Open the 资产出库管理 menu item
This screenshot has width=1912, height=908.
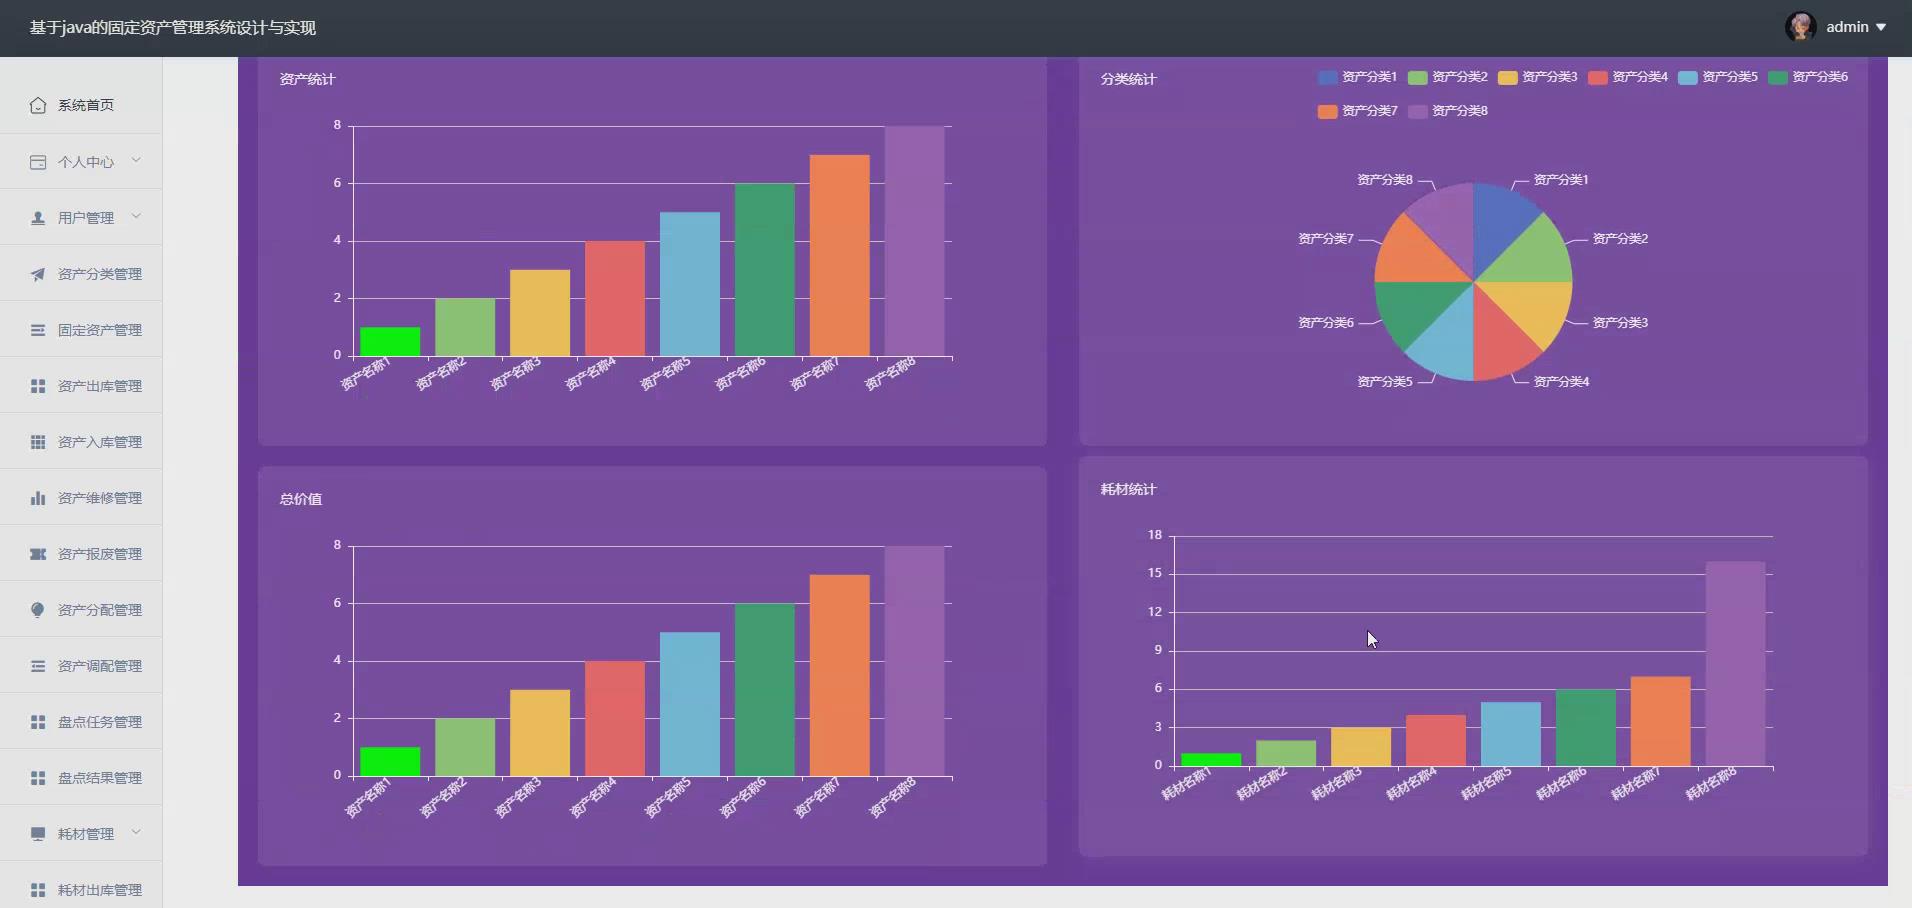pyautogui.click(x=81, y=386)
